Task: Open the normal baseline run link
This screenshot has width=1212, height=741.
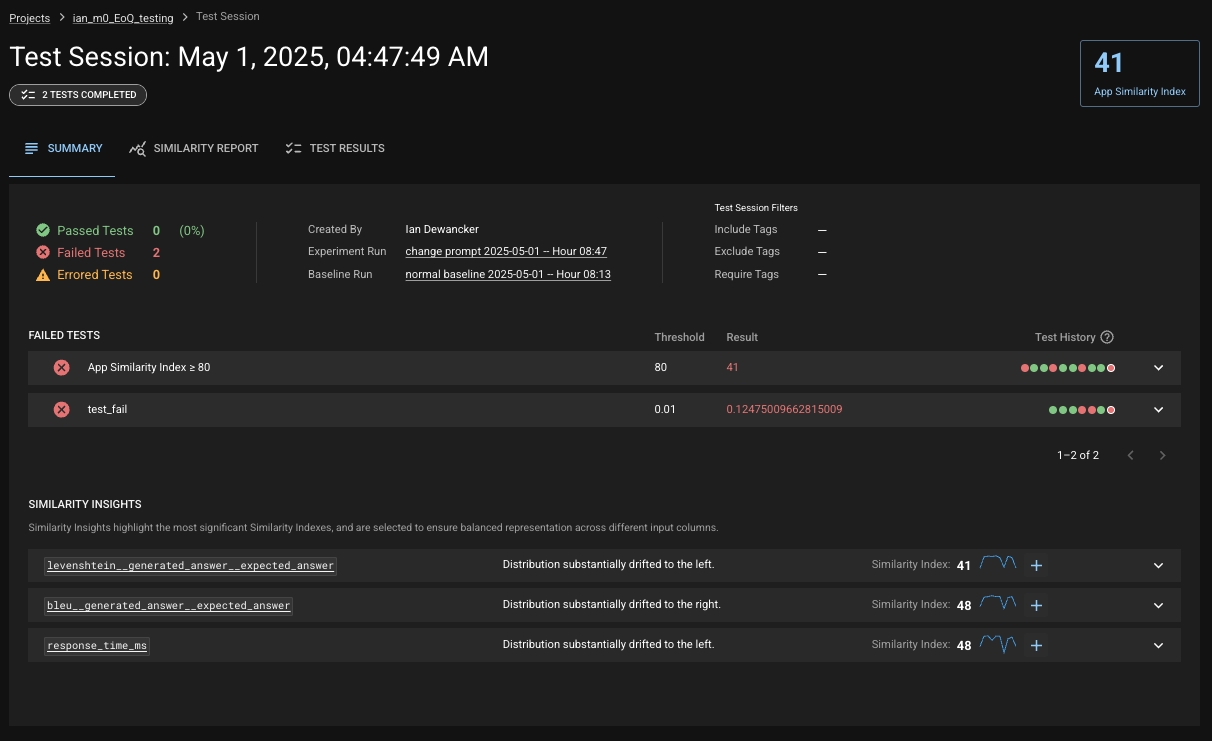Action: click(x=508, y=274)
